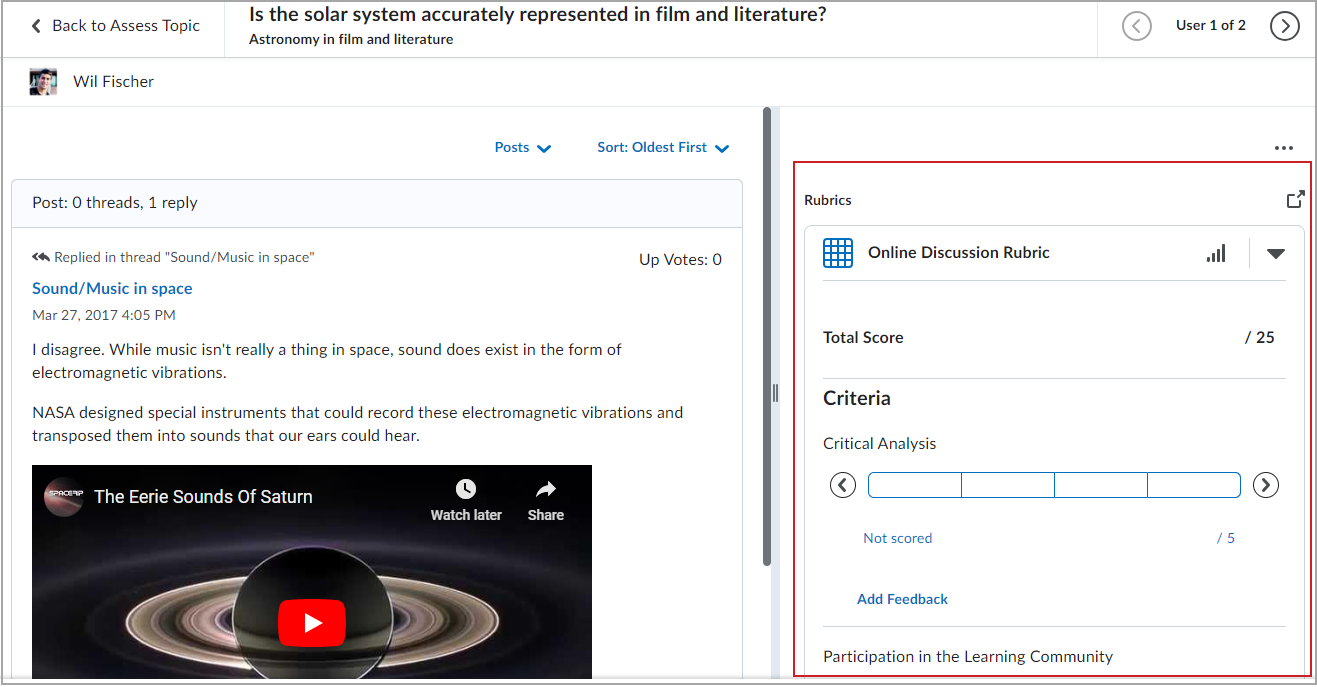
Task: Open the More Actions ellipsis menu
Action: tap(1284, 147)
